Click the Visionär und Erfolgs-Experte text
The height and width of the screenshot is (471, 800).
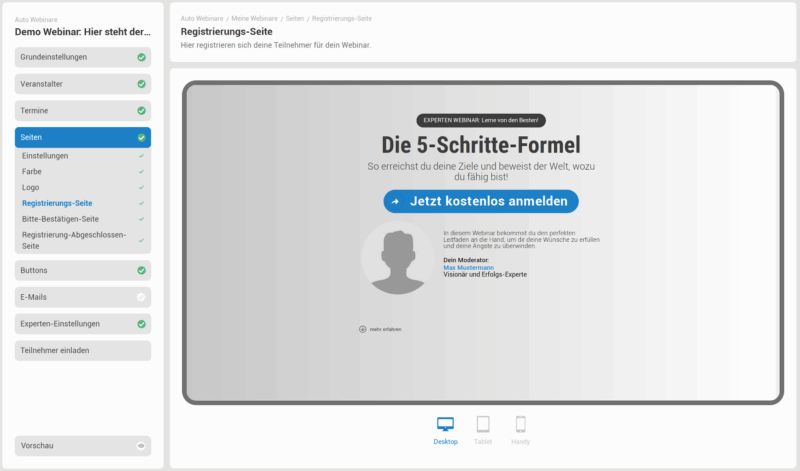tap(485, 275)
